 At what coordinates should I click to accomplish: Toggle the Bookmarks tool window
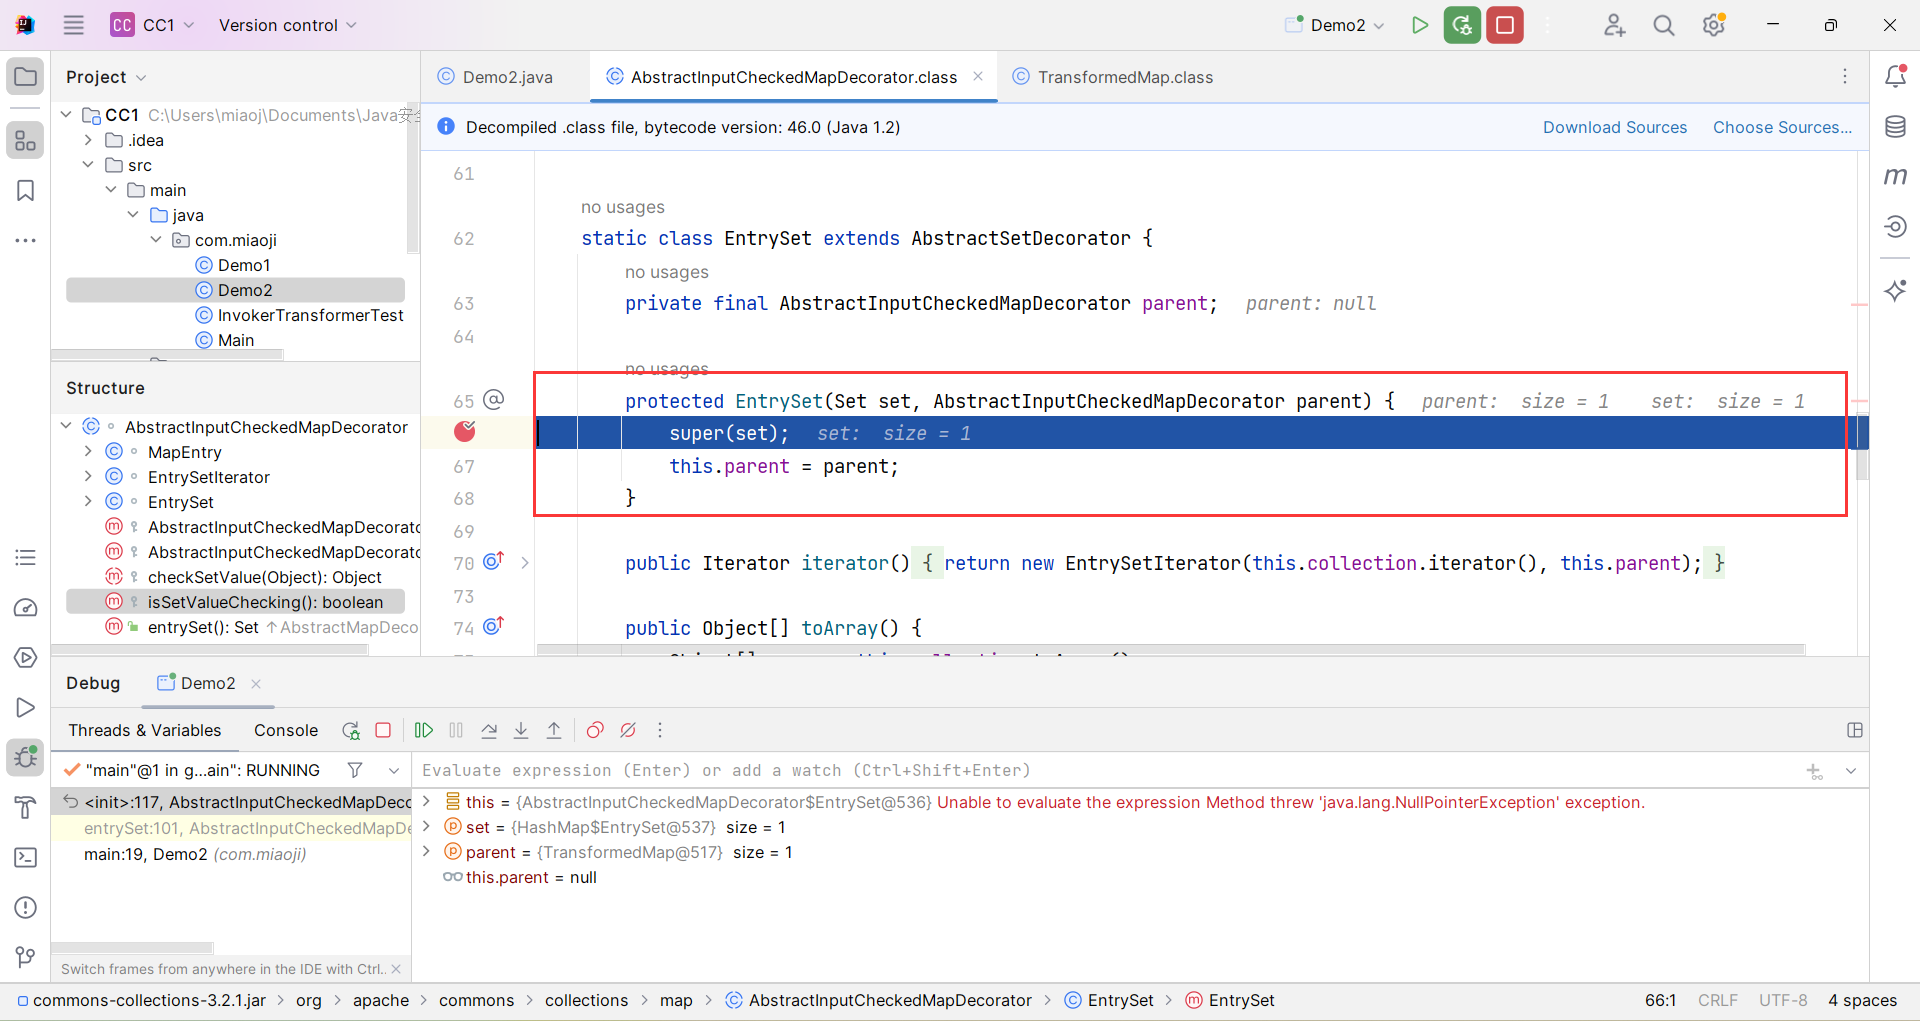coord(26,190)
